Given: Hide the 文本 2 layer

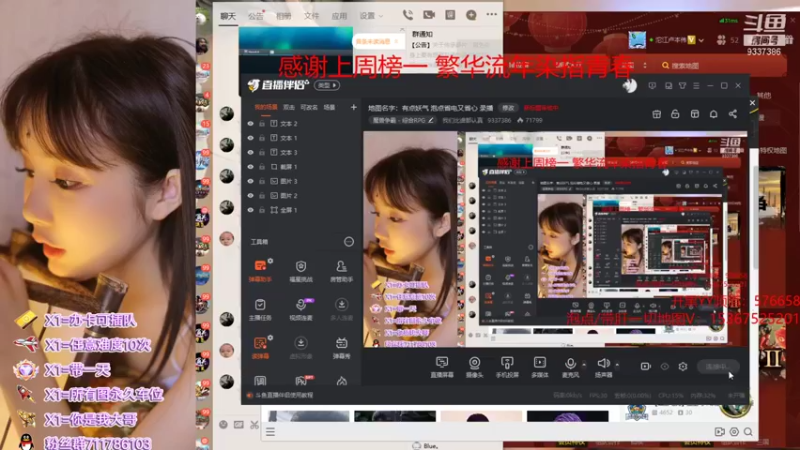Looking at the screenshot, I should click(251, 123).
